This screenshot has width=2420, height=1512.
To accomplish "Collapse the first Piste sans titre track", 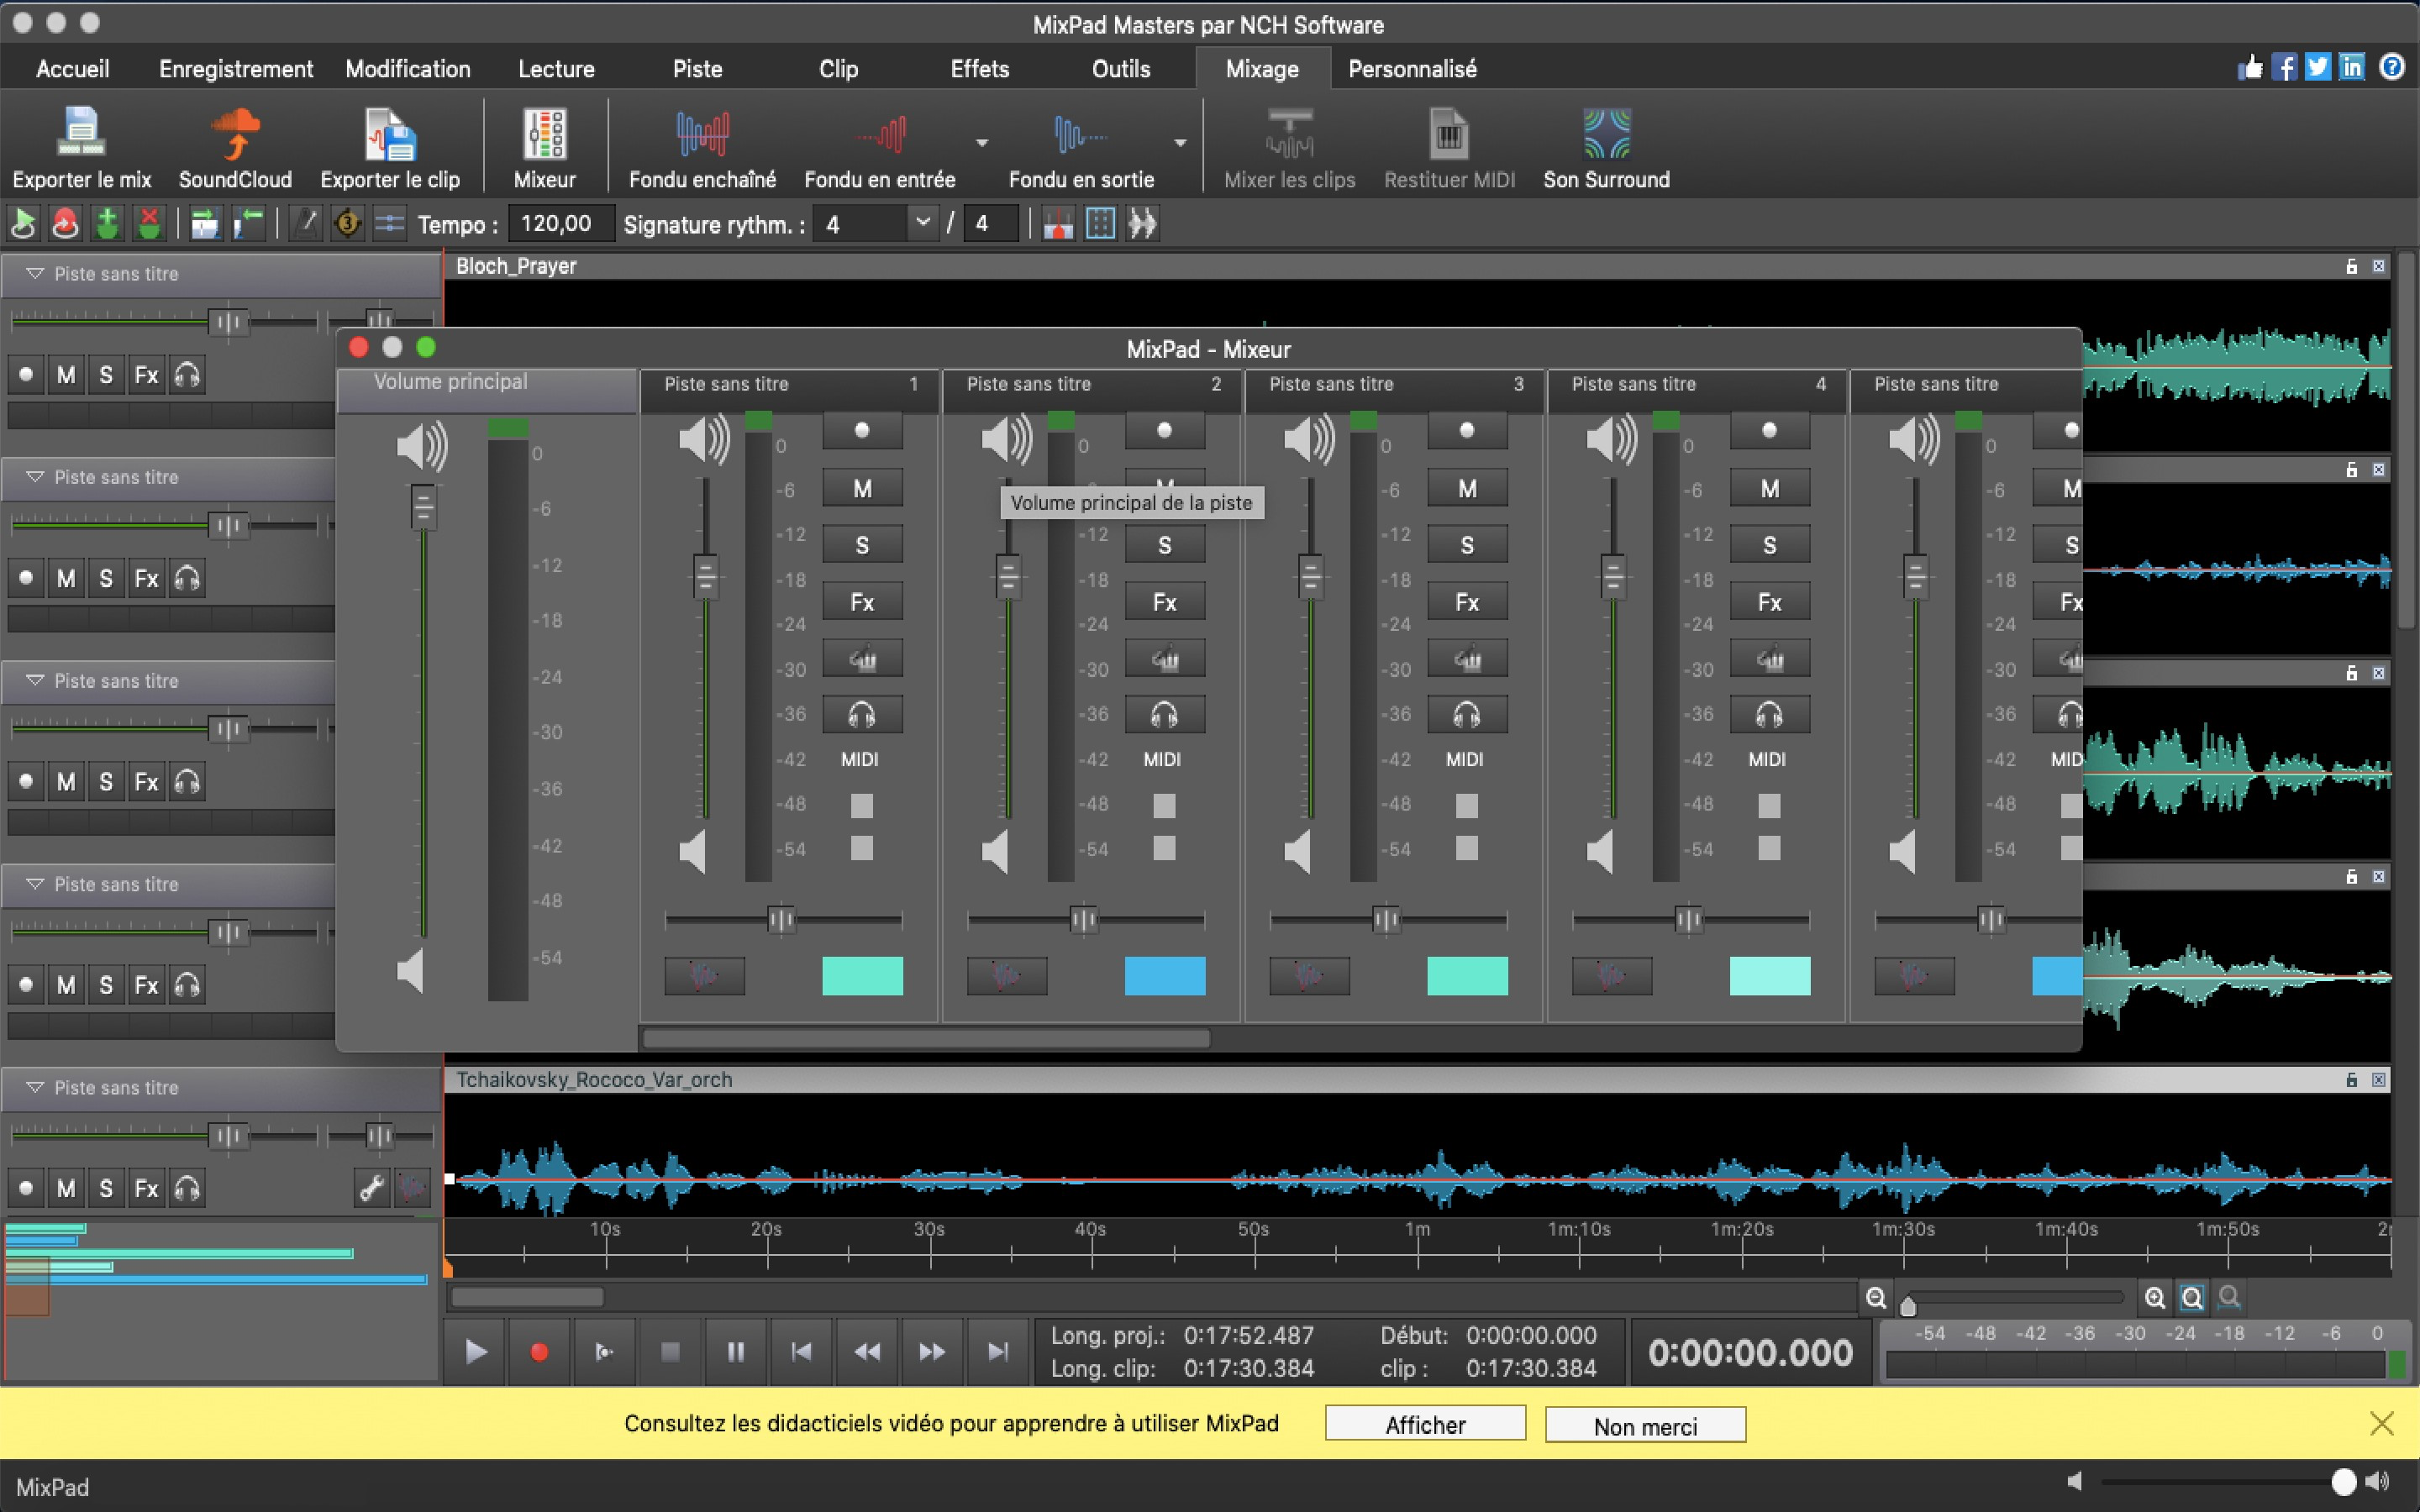I will coord(35,274).
